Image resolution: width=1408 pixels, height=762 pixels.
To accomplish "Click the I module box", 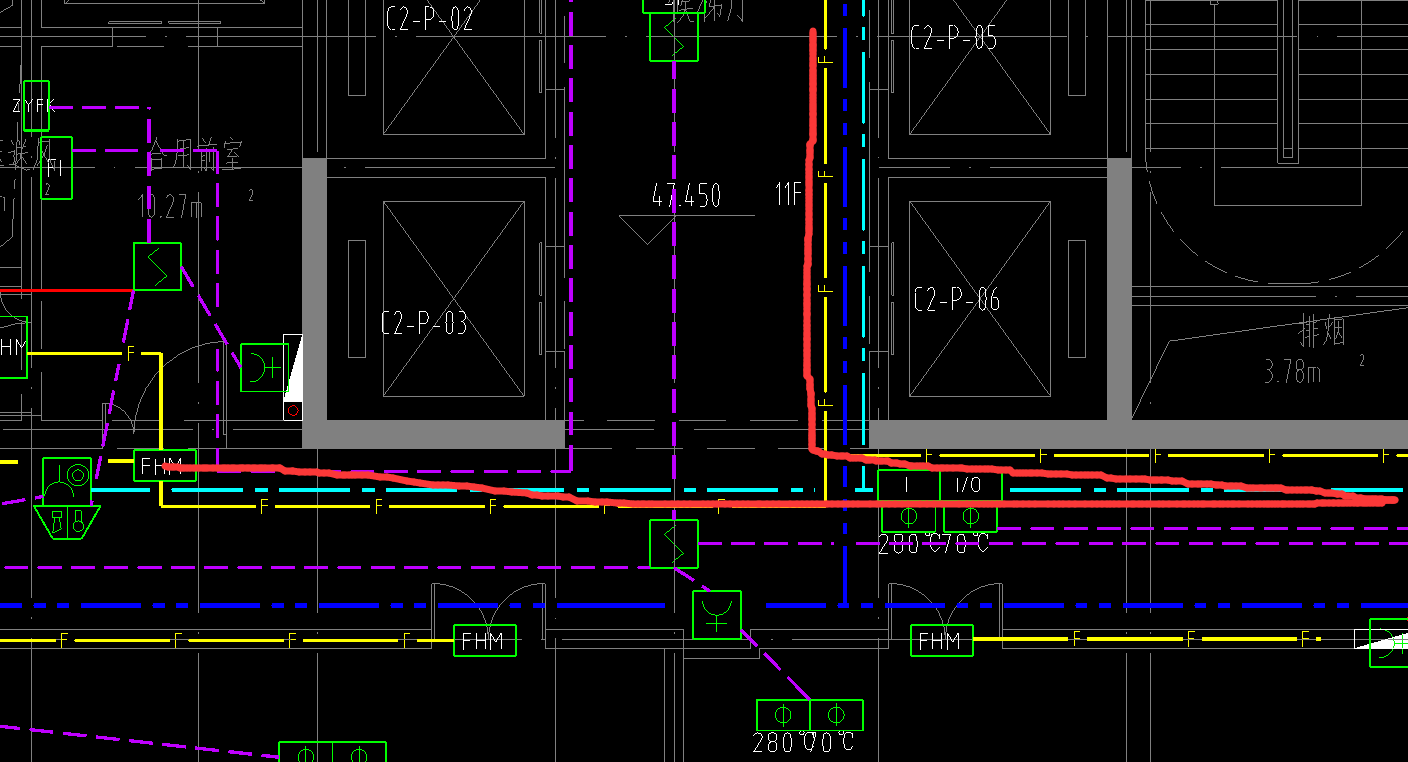I will point(909,486).
